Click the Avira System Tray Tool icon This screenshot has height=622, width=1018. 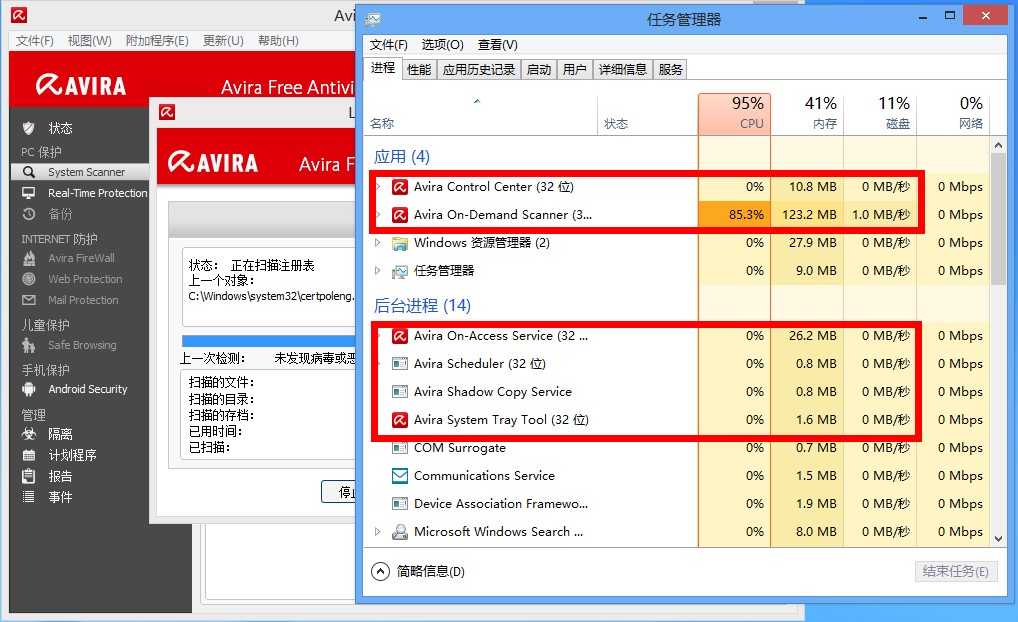point(400,420)
